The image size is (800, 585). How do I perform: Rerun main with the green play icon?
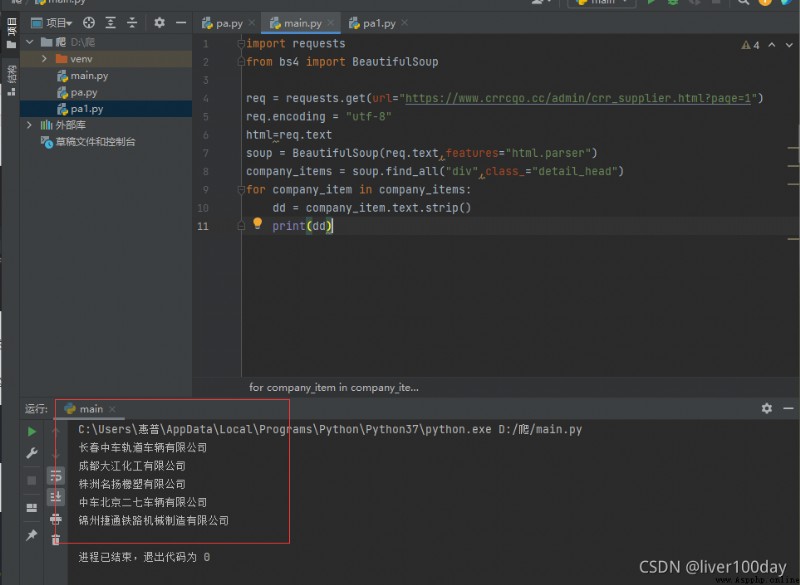tap(32, 431)
